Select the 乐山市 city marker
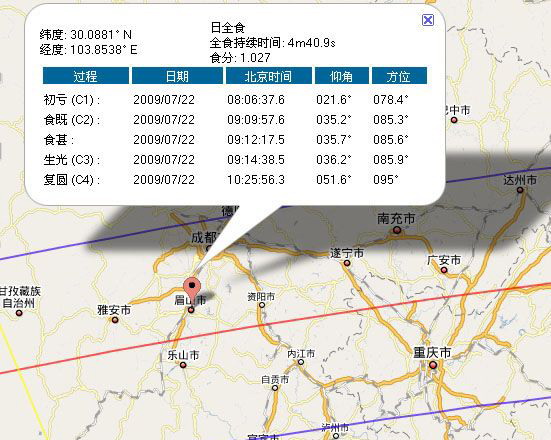Viewport: 551px width, 440px height. pyautogui.click(x=183, y=365)
